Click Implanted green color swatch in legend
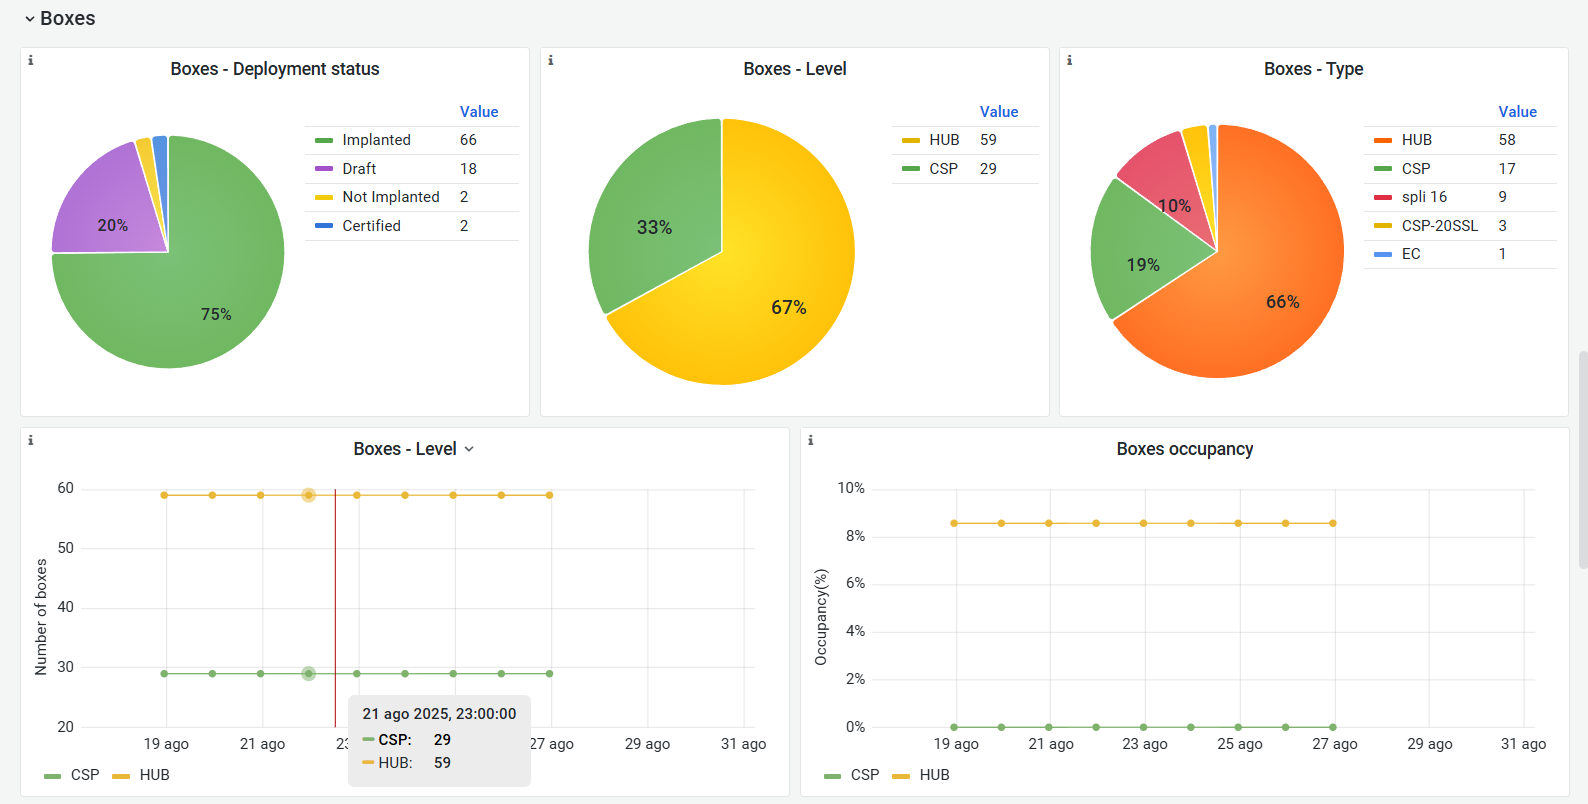Viewport: 1588px width, 804px height. tap(324, 141)
